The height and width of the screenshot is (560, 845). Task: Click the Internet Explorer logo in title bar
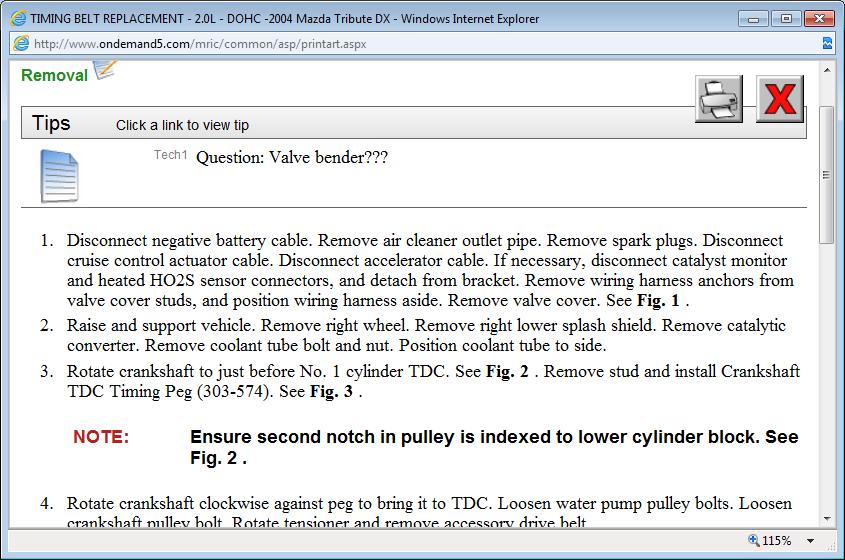click(x=18, y=19)
